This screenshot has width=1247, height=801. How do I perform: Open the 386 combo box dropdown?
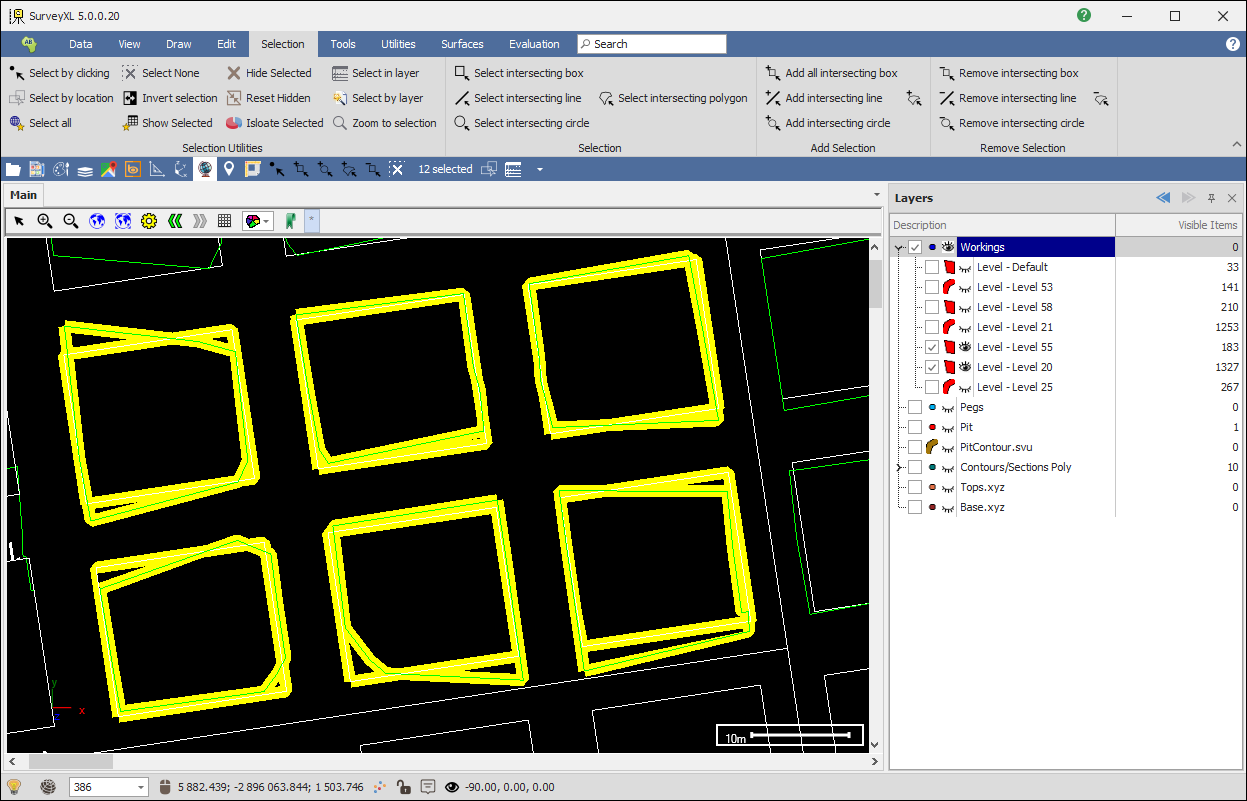coord(139,787)
